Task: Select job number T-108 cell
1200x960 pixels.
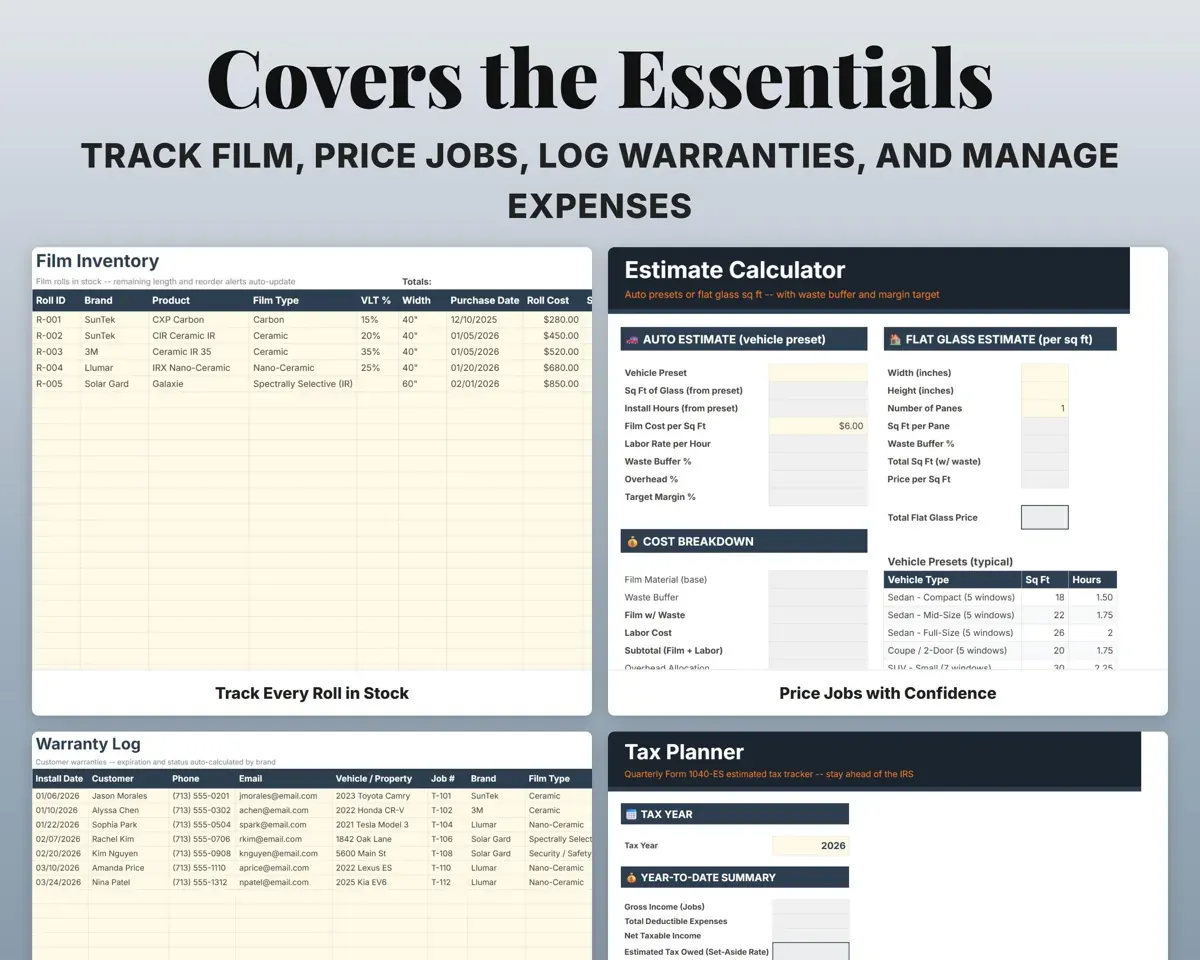Action: [449, 854]
